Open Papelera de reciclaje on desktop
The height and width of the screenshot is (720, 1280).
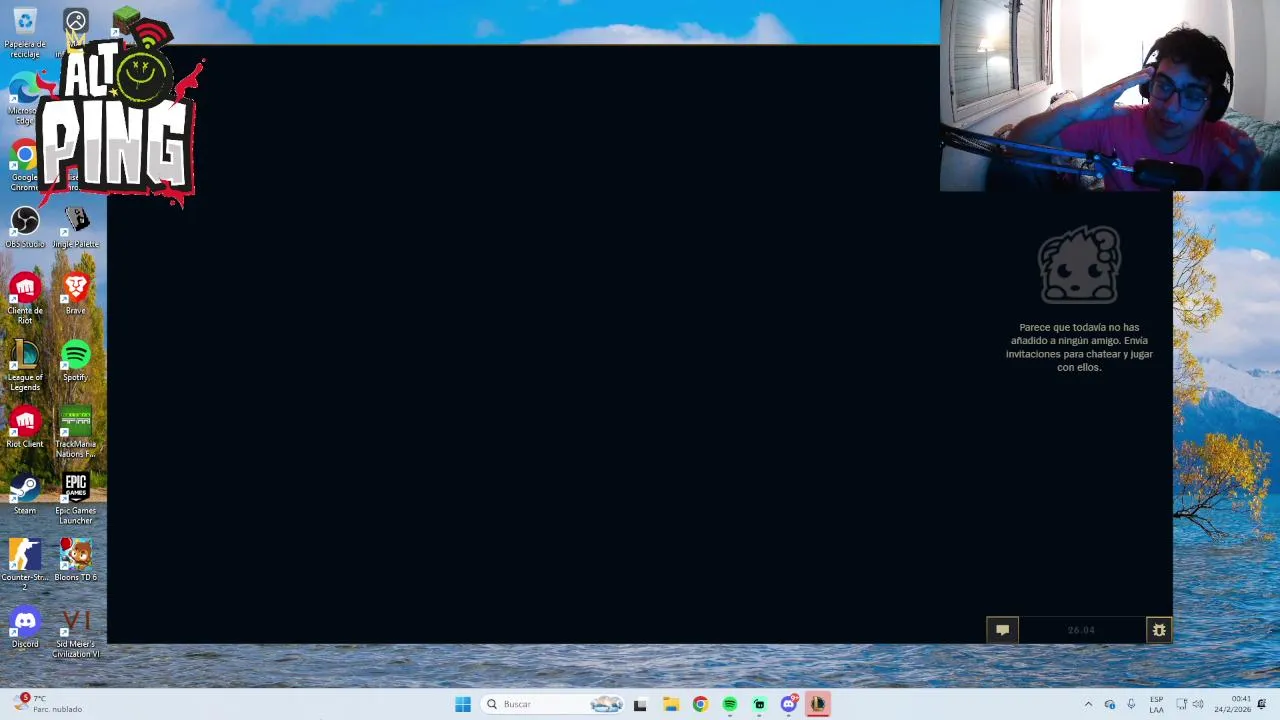pos(24,32)
